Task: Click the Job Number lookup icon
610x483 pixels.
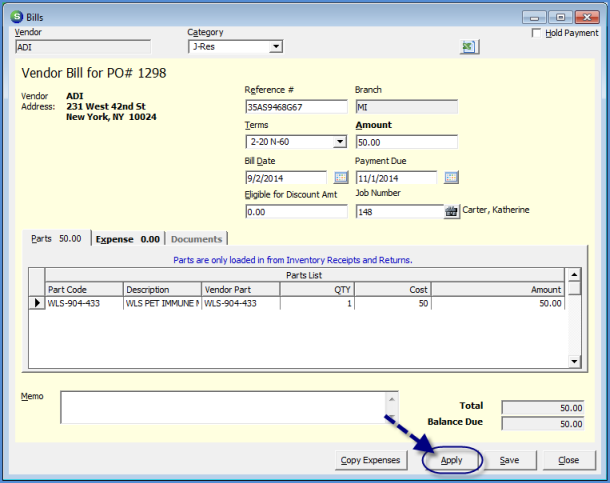Action: (451, 212)
